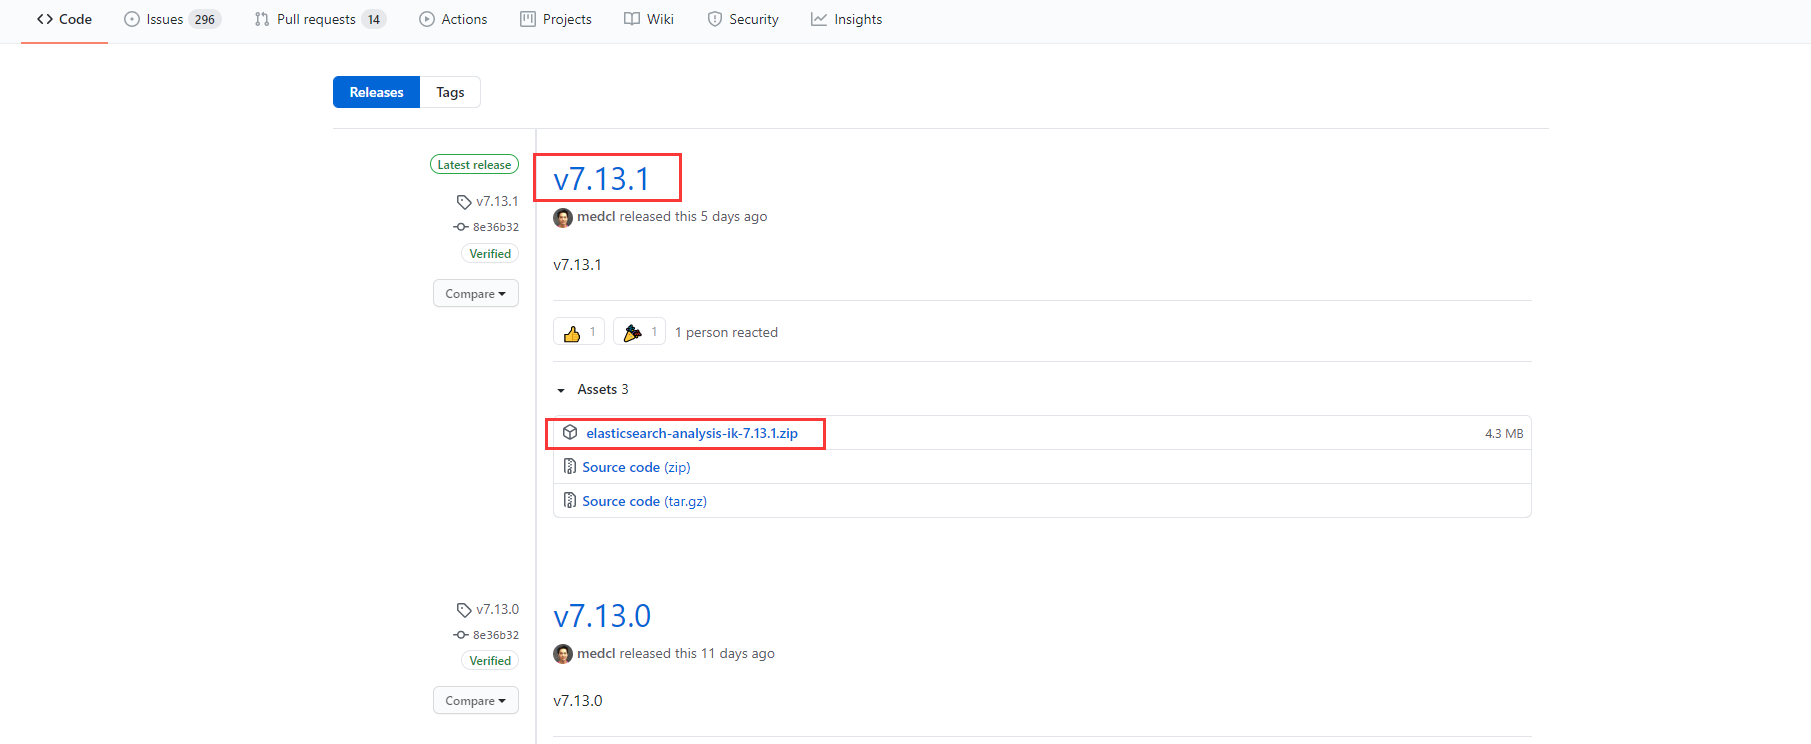
Task: Open the Security tab
Action: pos(743,19)
